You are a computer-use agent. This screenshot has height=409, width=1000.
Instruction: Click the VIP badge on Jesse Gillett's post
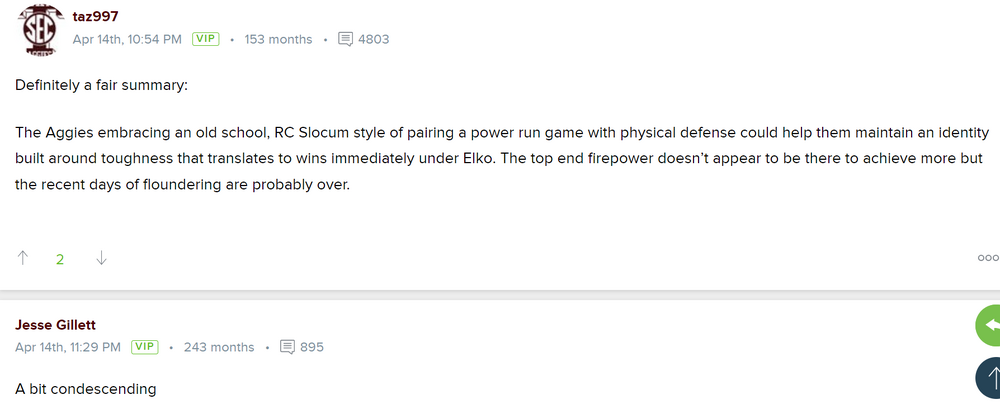pyautogui.click(x=146, y=347)
